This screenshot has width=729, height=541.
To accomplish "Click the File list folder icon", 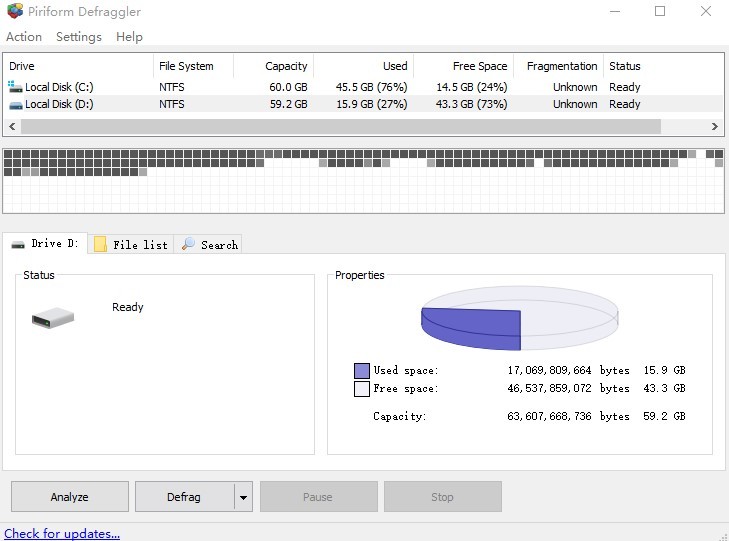I will 101,244.
